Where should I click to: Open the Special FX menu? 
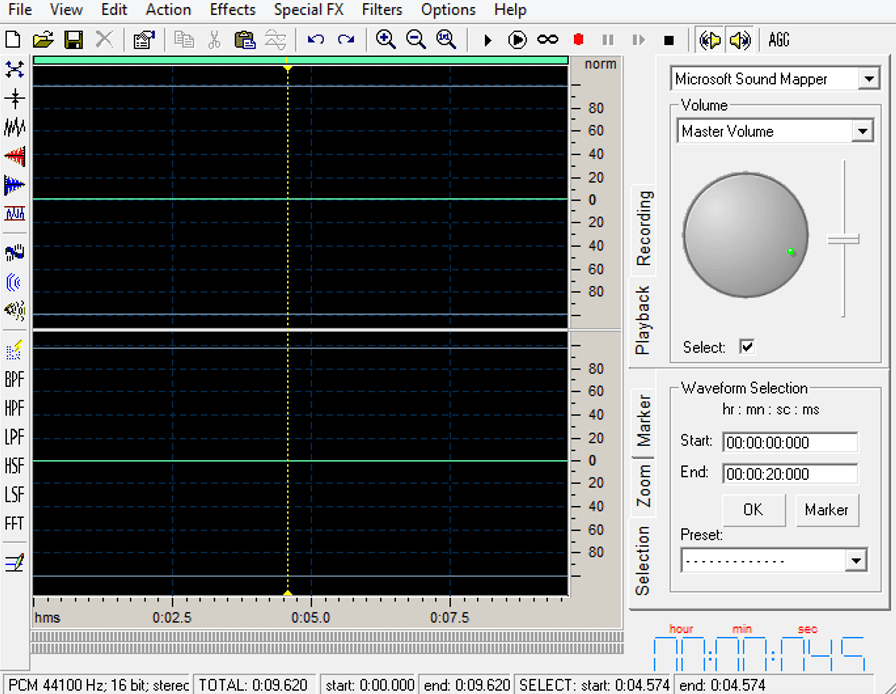[308, 10]
